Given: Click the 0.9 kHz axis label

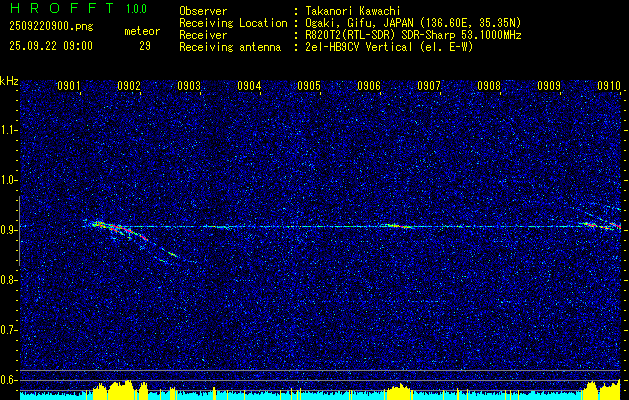Looking at the screenshot, I should click(x=8, y=230).
